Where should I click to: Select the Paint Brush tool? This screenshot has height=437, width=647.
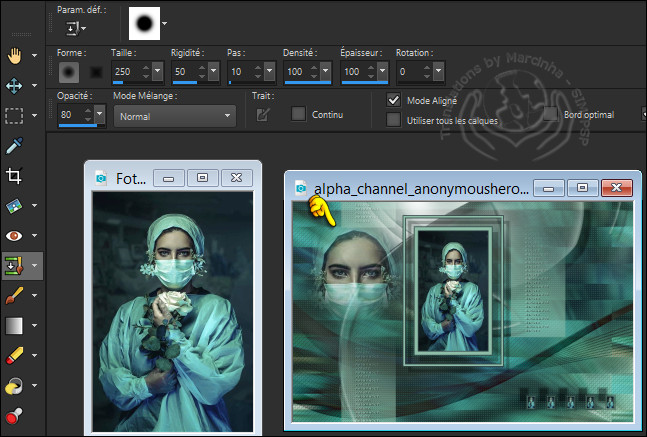pos(14,296)
